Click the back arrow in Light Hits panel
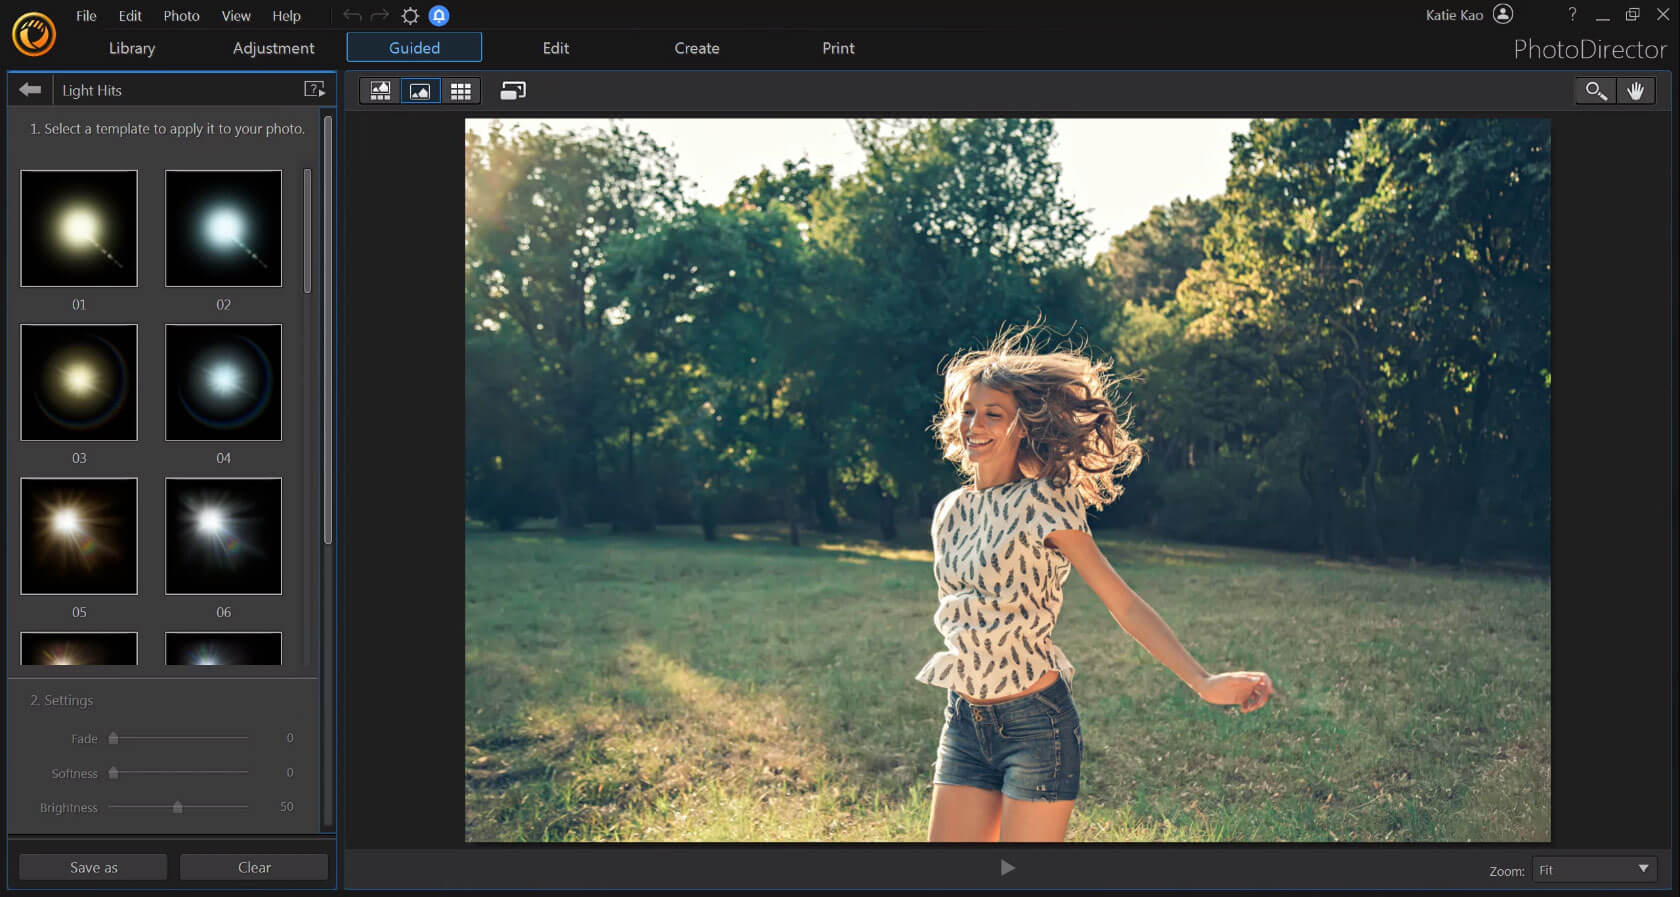 [30, 90]
